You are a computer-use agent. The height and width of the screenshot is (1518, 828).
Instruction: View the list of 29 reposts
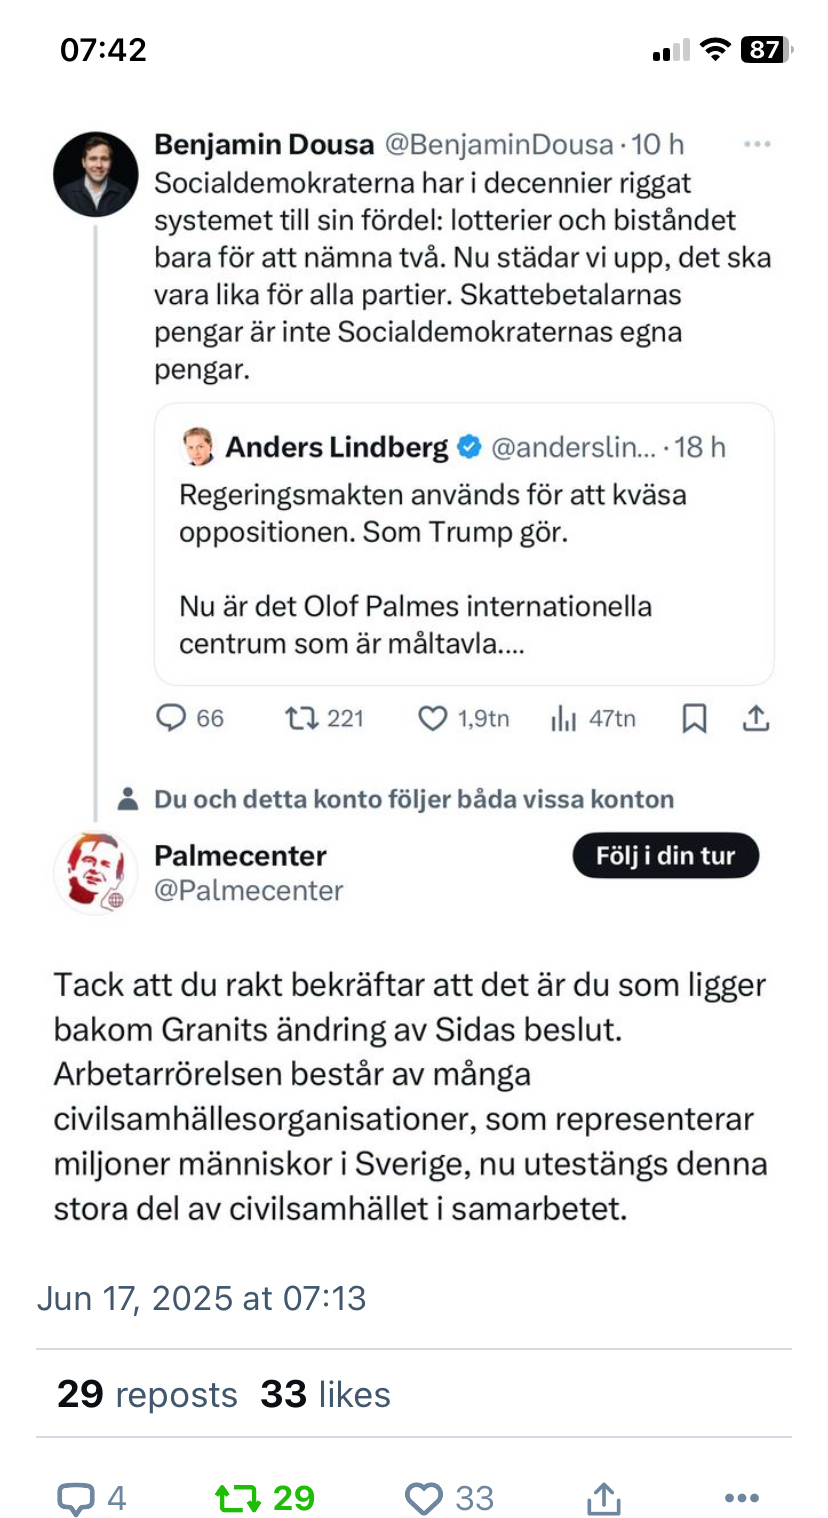coord(147,1394)
